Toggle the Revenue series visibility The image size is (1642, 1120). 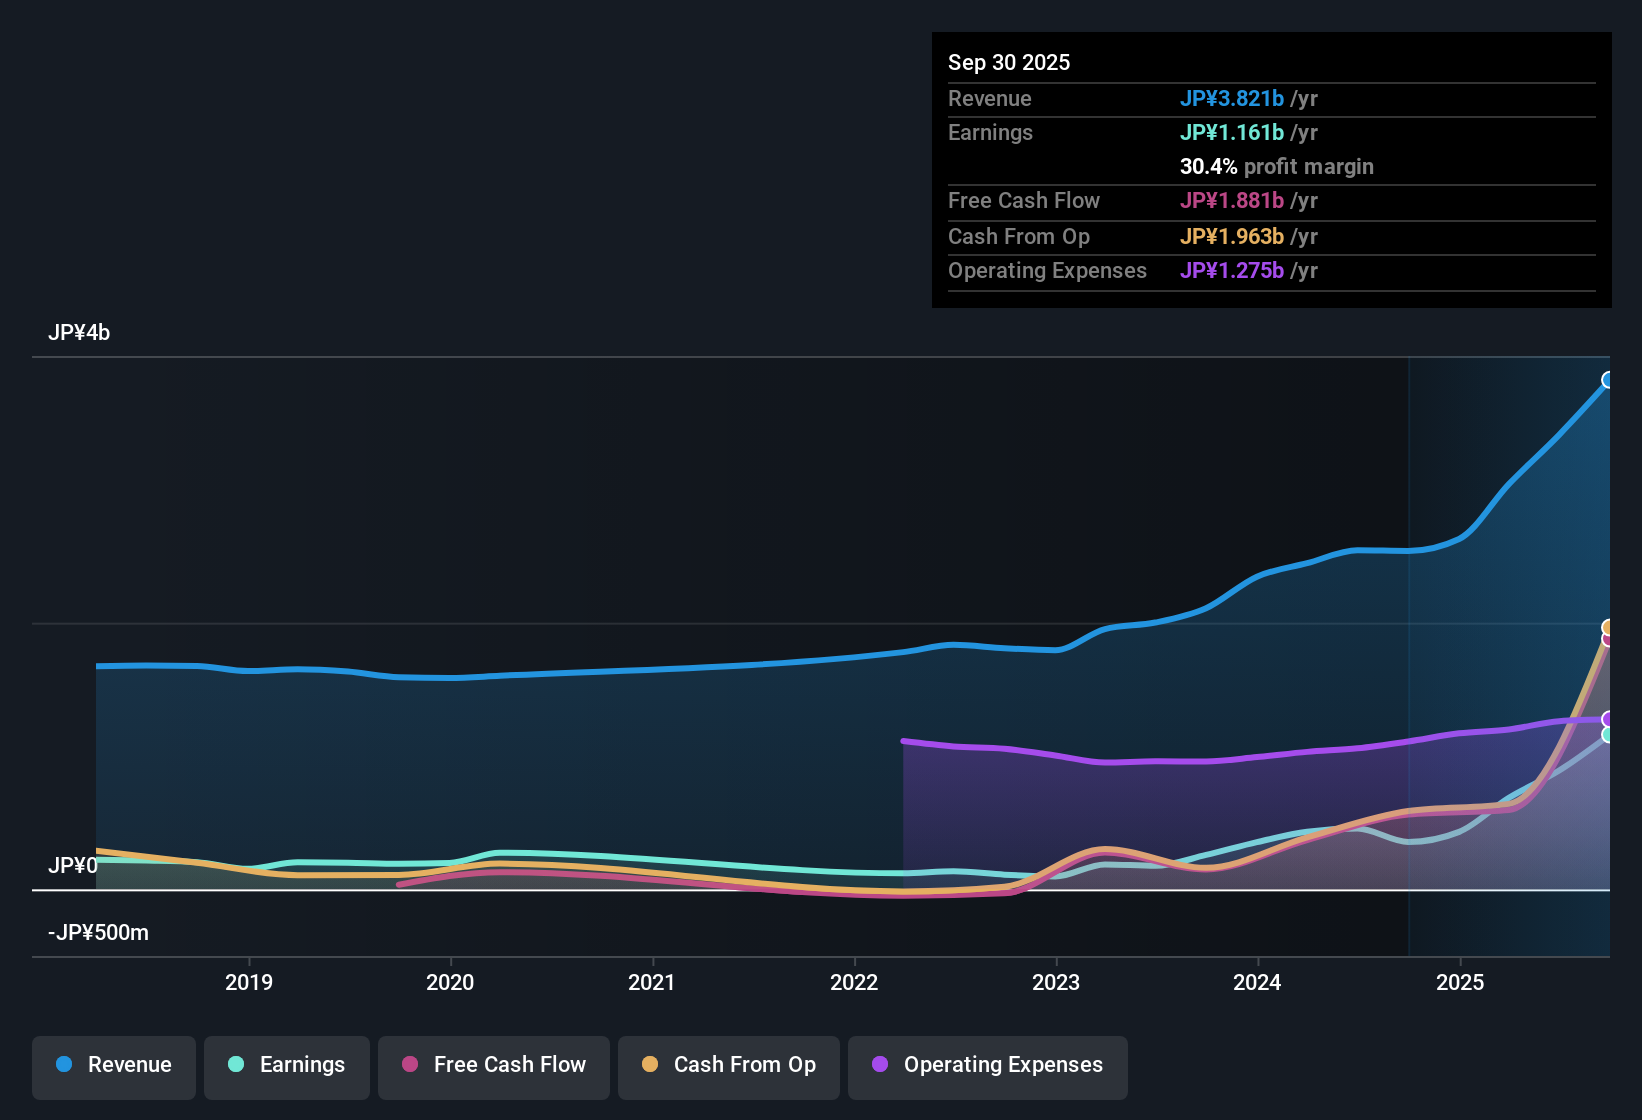113,1065
